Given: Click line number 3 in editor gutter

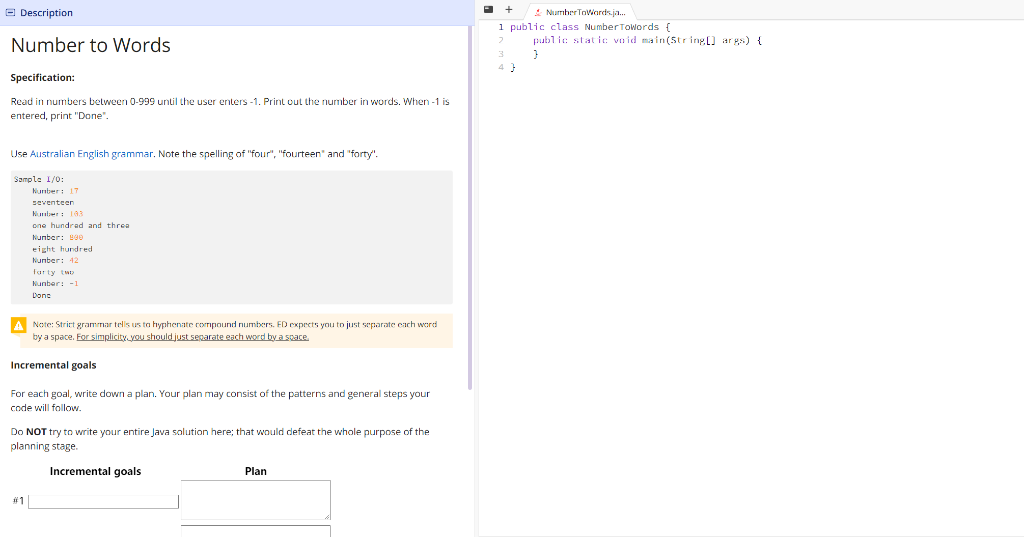Looking at the screenshot, I should pyautogui.click(x=501, y=54).
